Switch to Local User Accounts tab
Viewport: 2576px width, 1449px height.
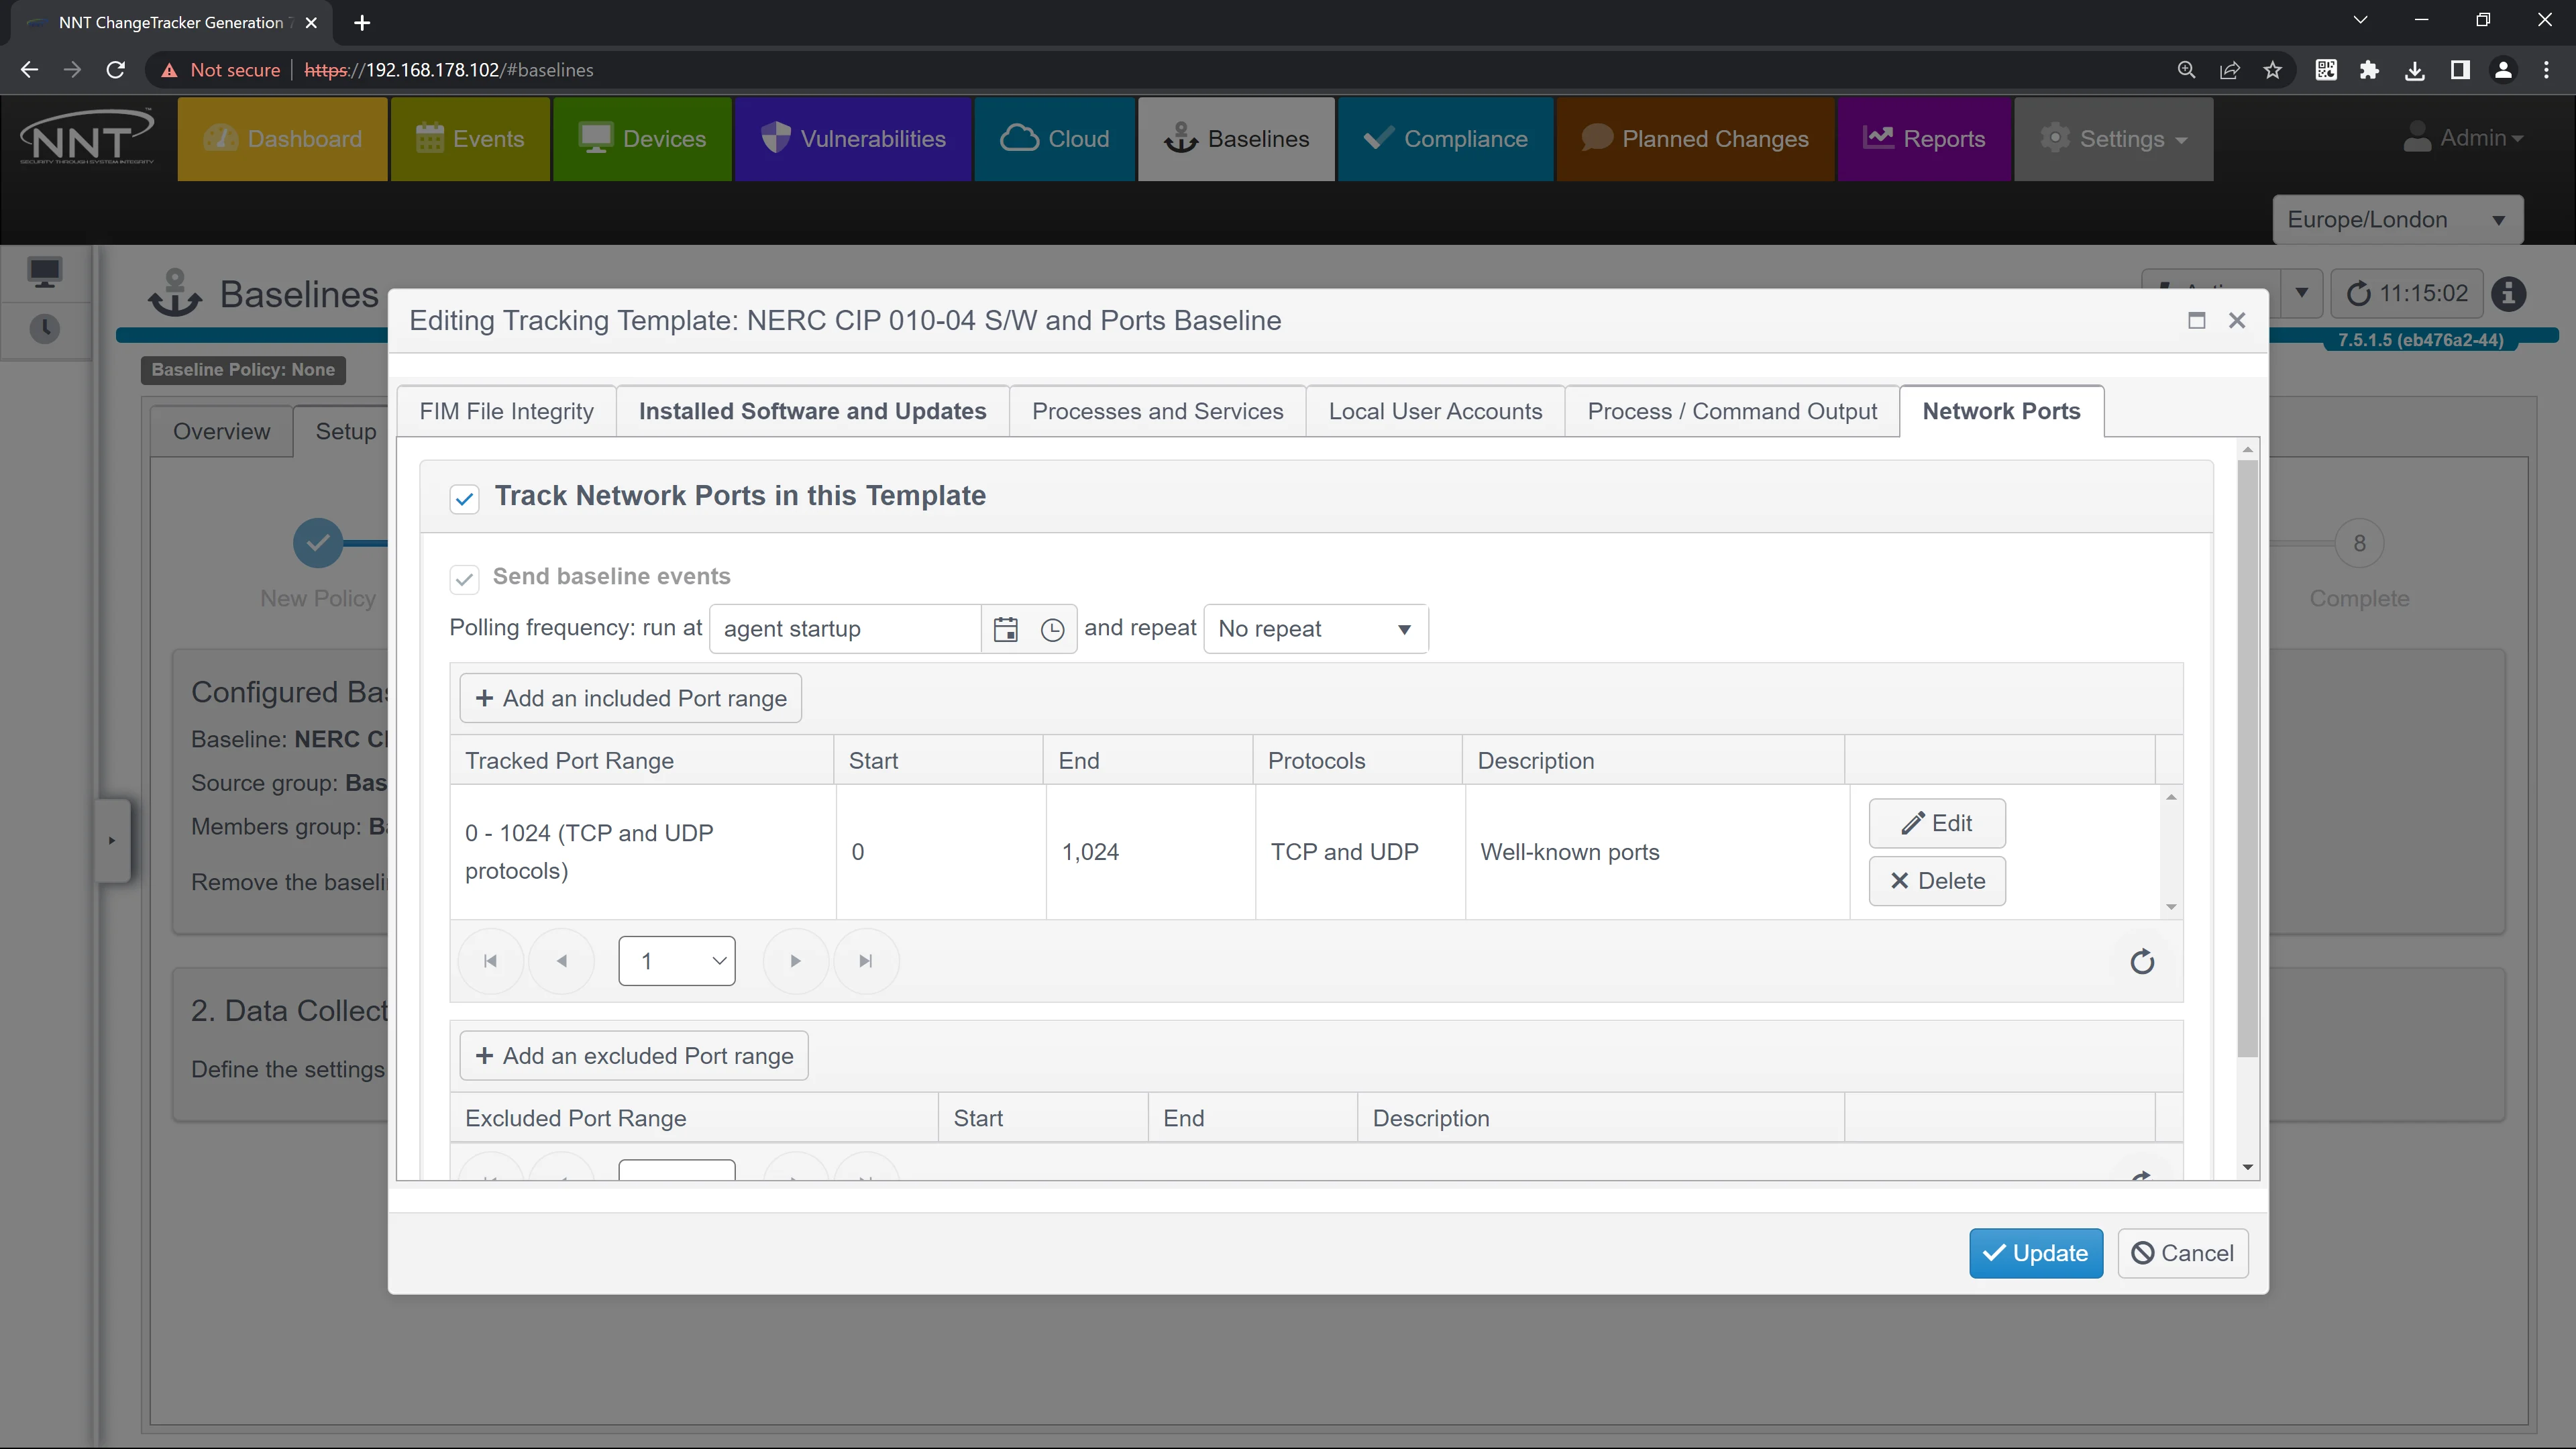tap(1435, 411)
